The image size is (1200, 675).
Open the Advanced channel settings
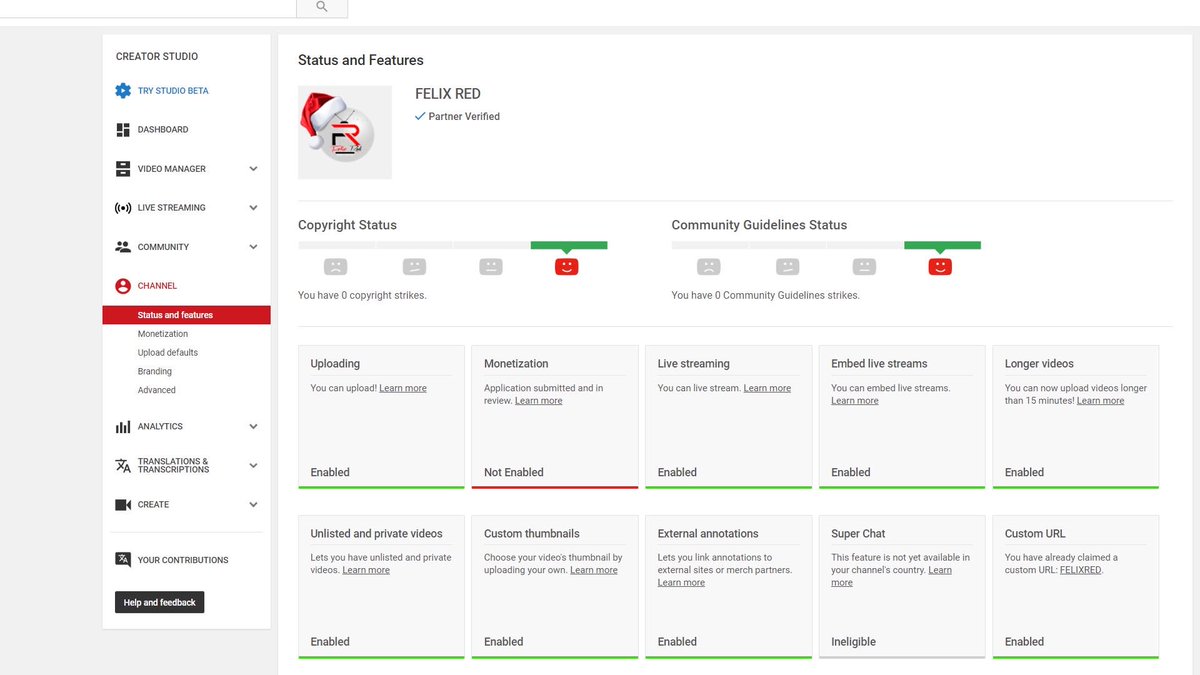click(157, 390)
